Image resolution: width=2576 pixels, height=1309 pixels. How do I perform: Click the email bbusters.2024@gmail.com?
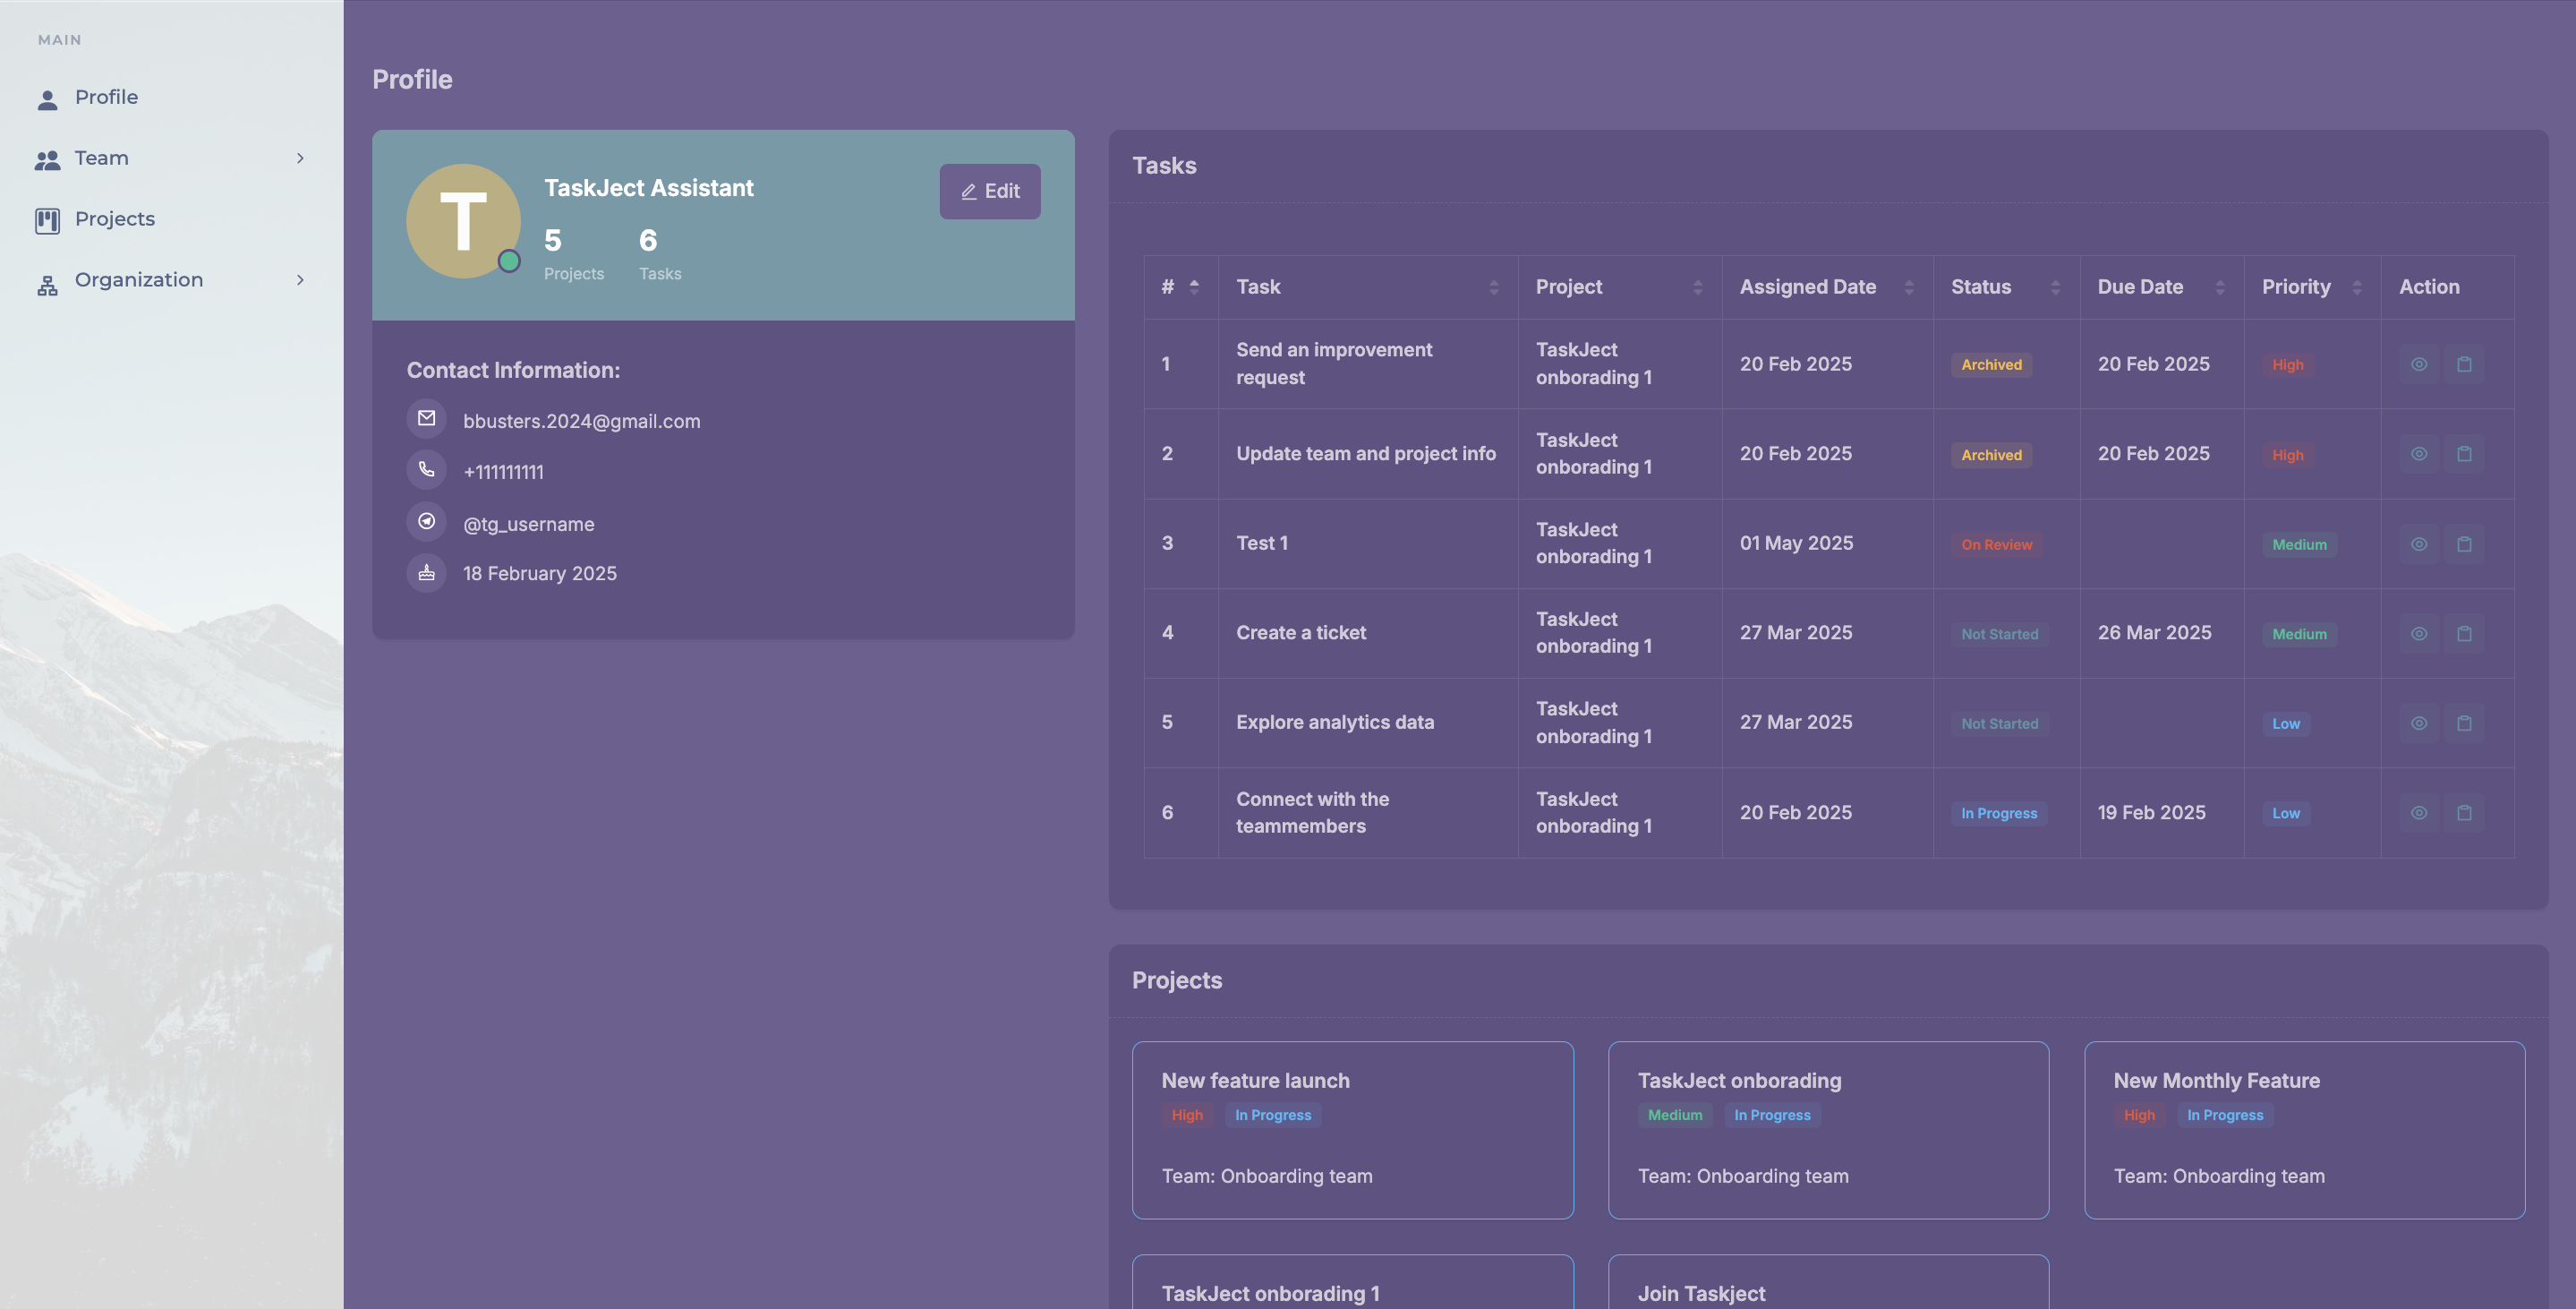click(x=582, y=421)
